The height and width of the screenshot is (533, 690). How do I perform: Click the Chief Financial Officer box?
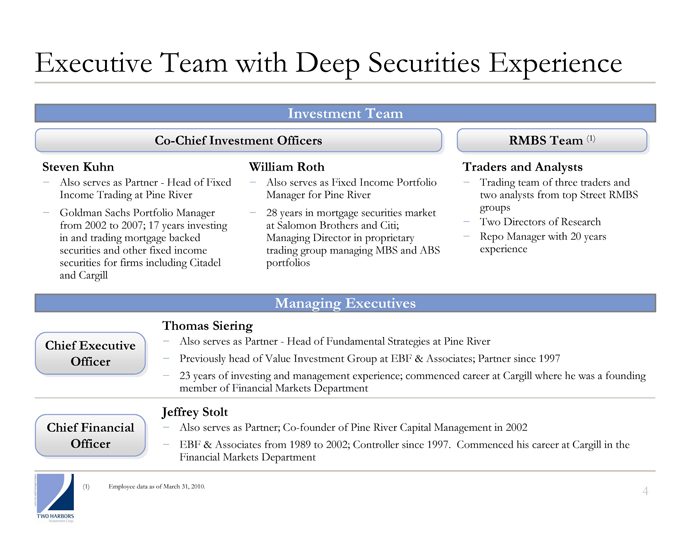[90, 435]
